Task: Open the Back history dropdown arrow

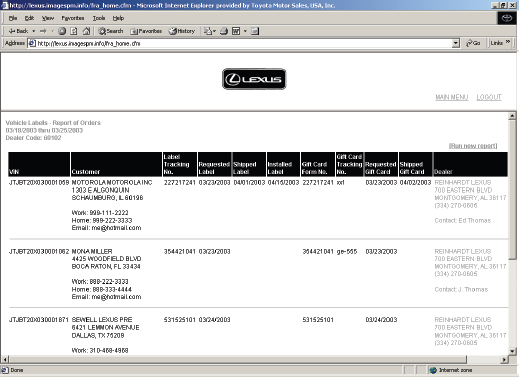Action: [x=33, y=31]
